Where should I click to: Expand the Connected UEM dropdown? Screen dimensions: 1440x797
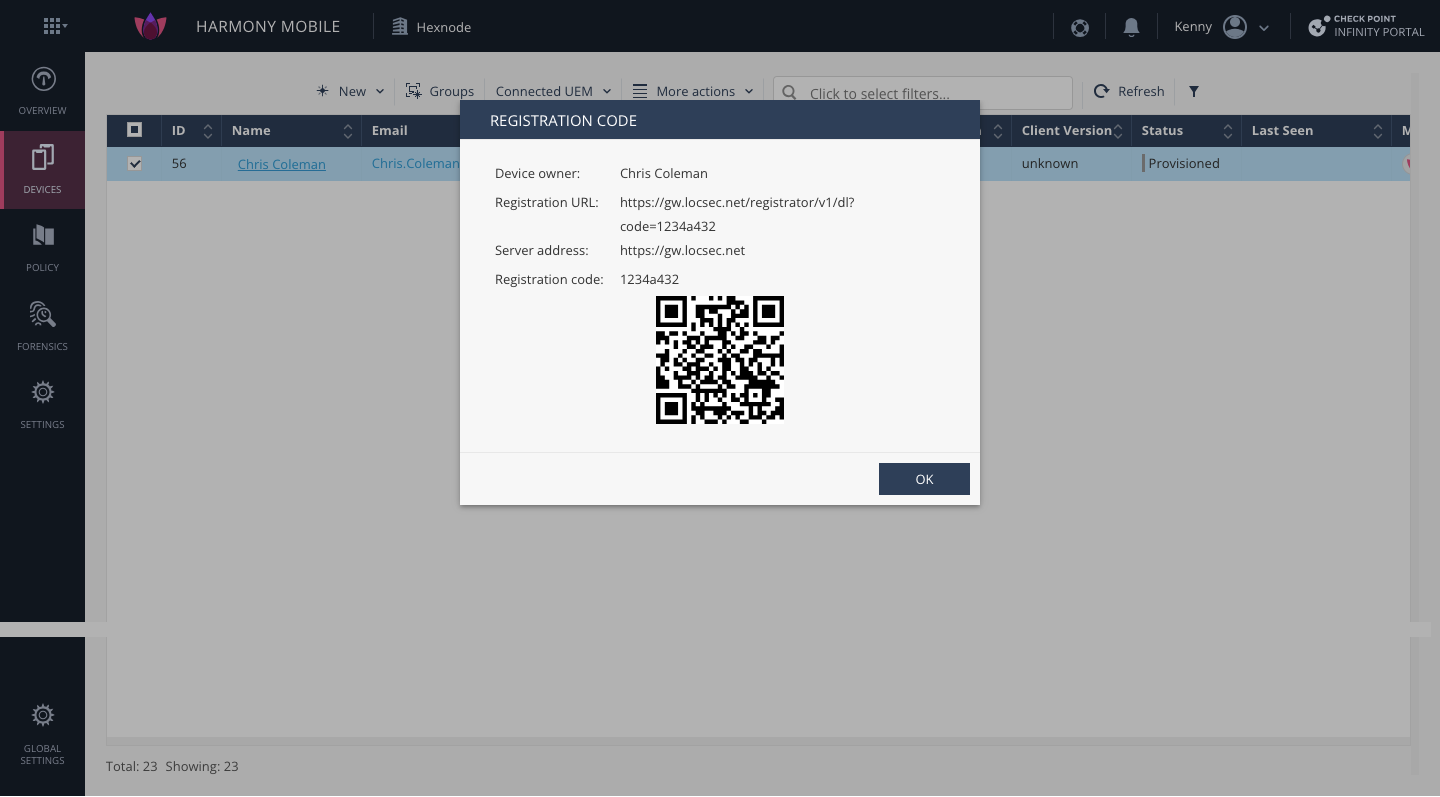click(x=553, y=91)
